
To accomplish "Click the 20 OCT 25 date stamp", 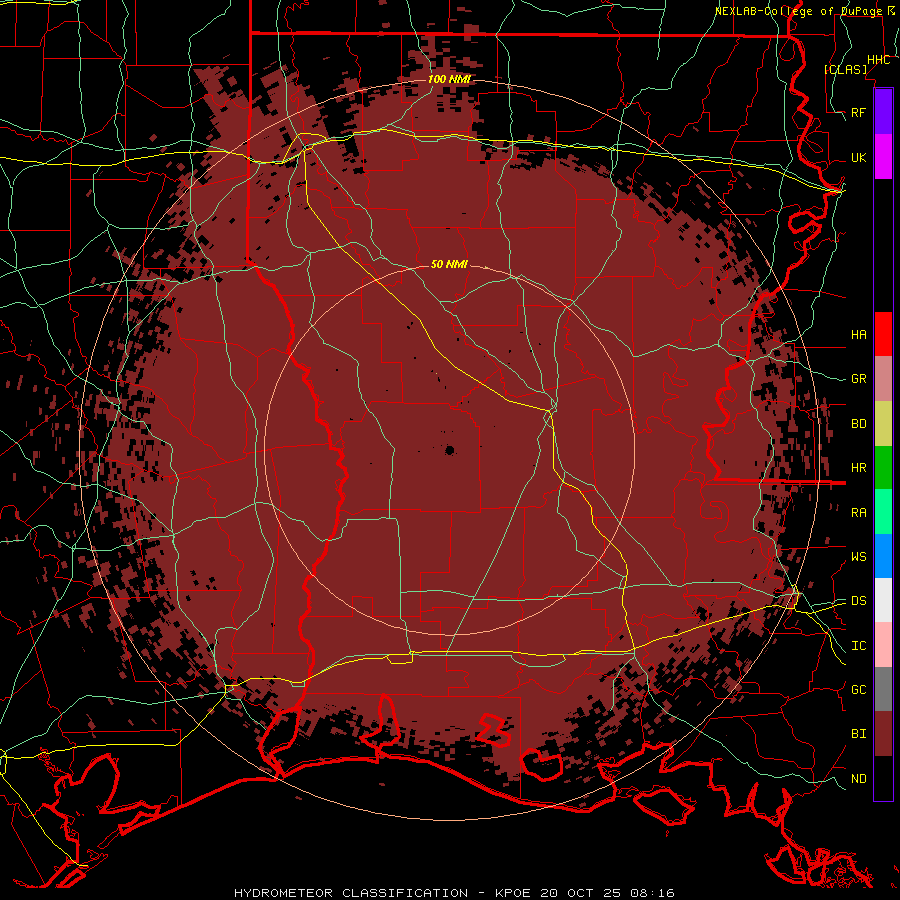I will tap(580, 893).
